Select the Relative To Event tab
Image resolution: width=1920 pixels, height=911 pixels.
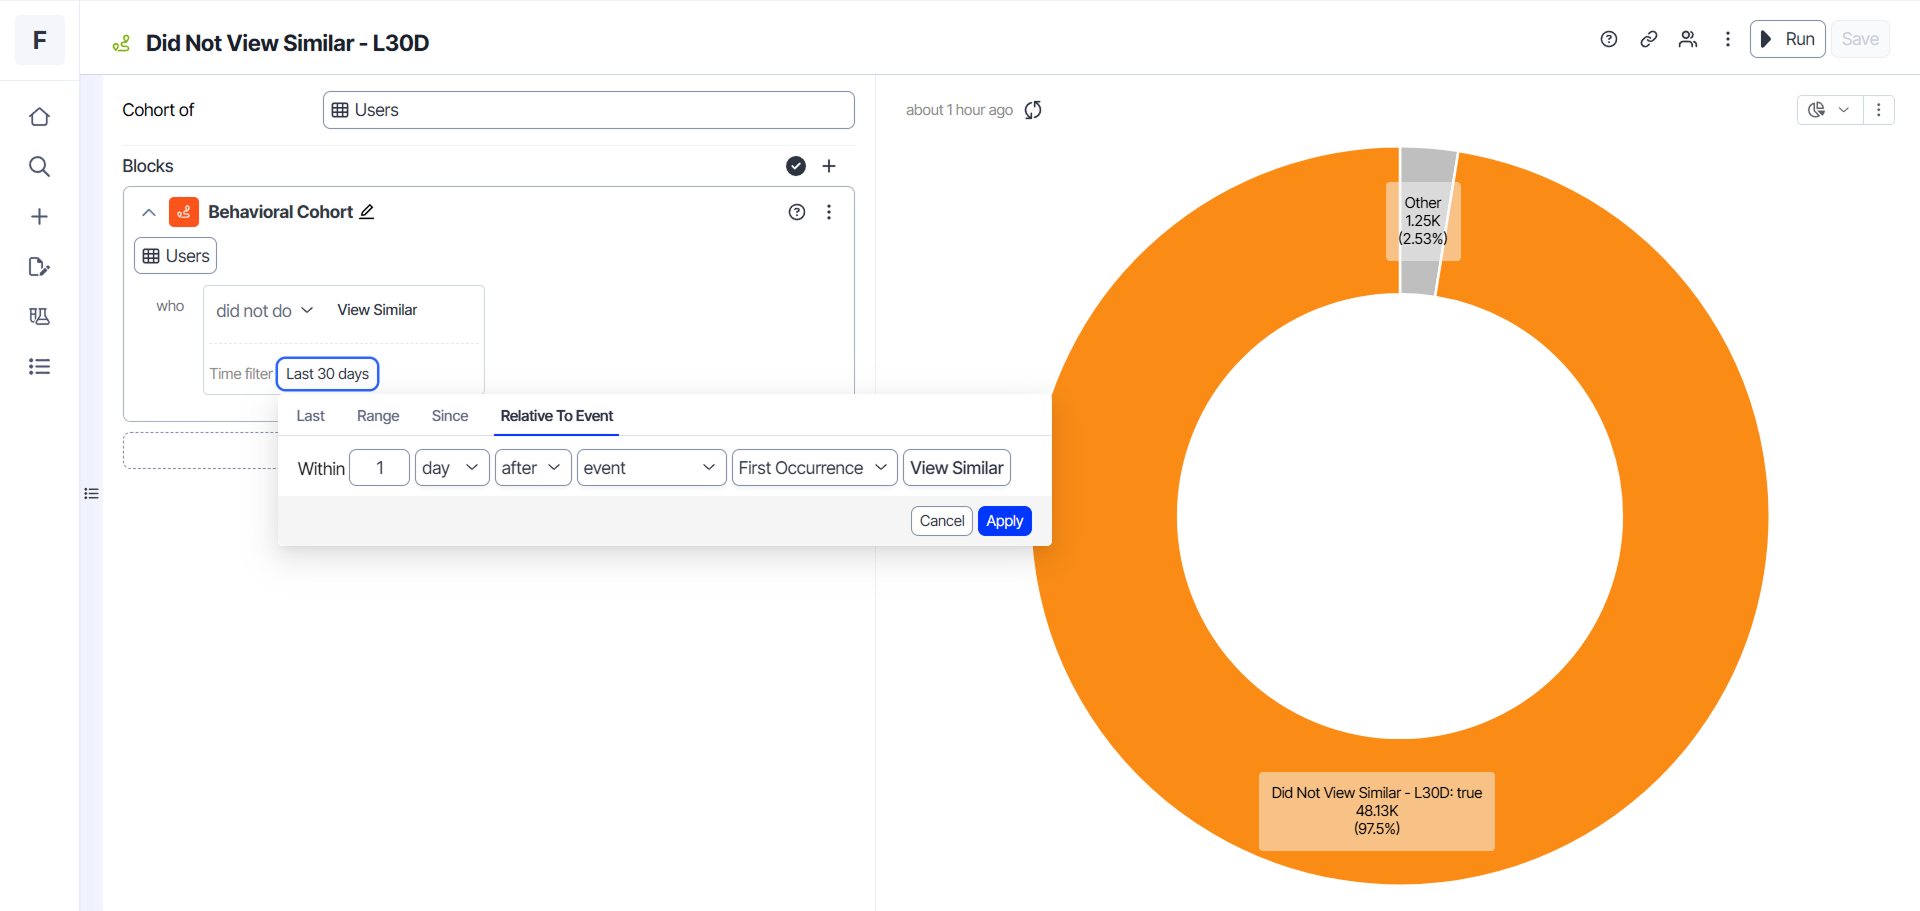coord(557,416)
